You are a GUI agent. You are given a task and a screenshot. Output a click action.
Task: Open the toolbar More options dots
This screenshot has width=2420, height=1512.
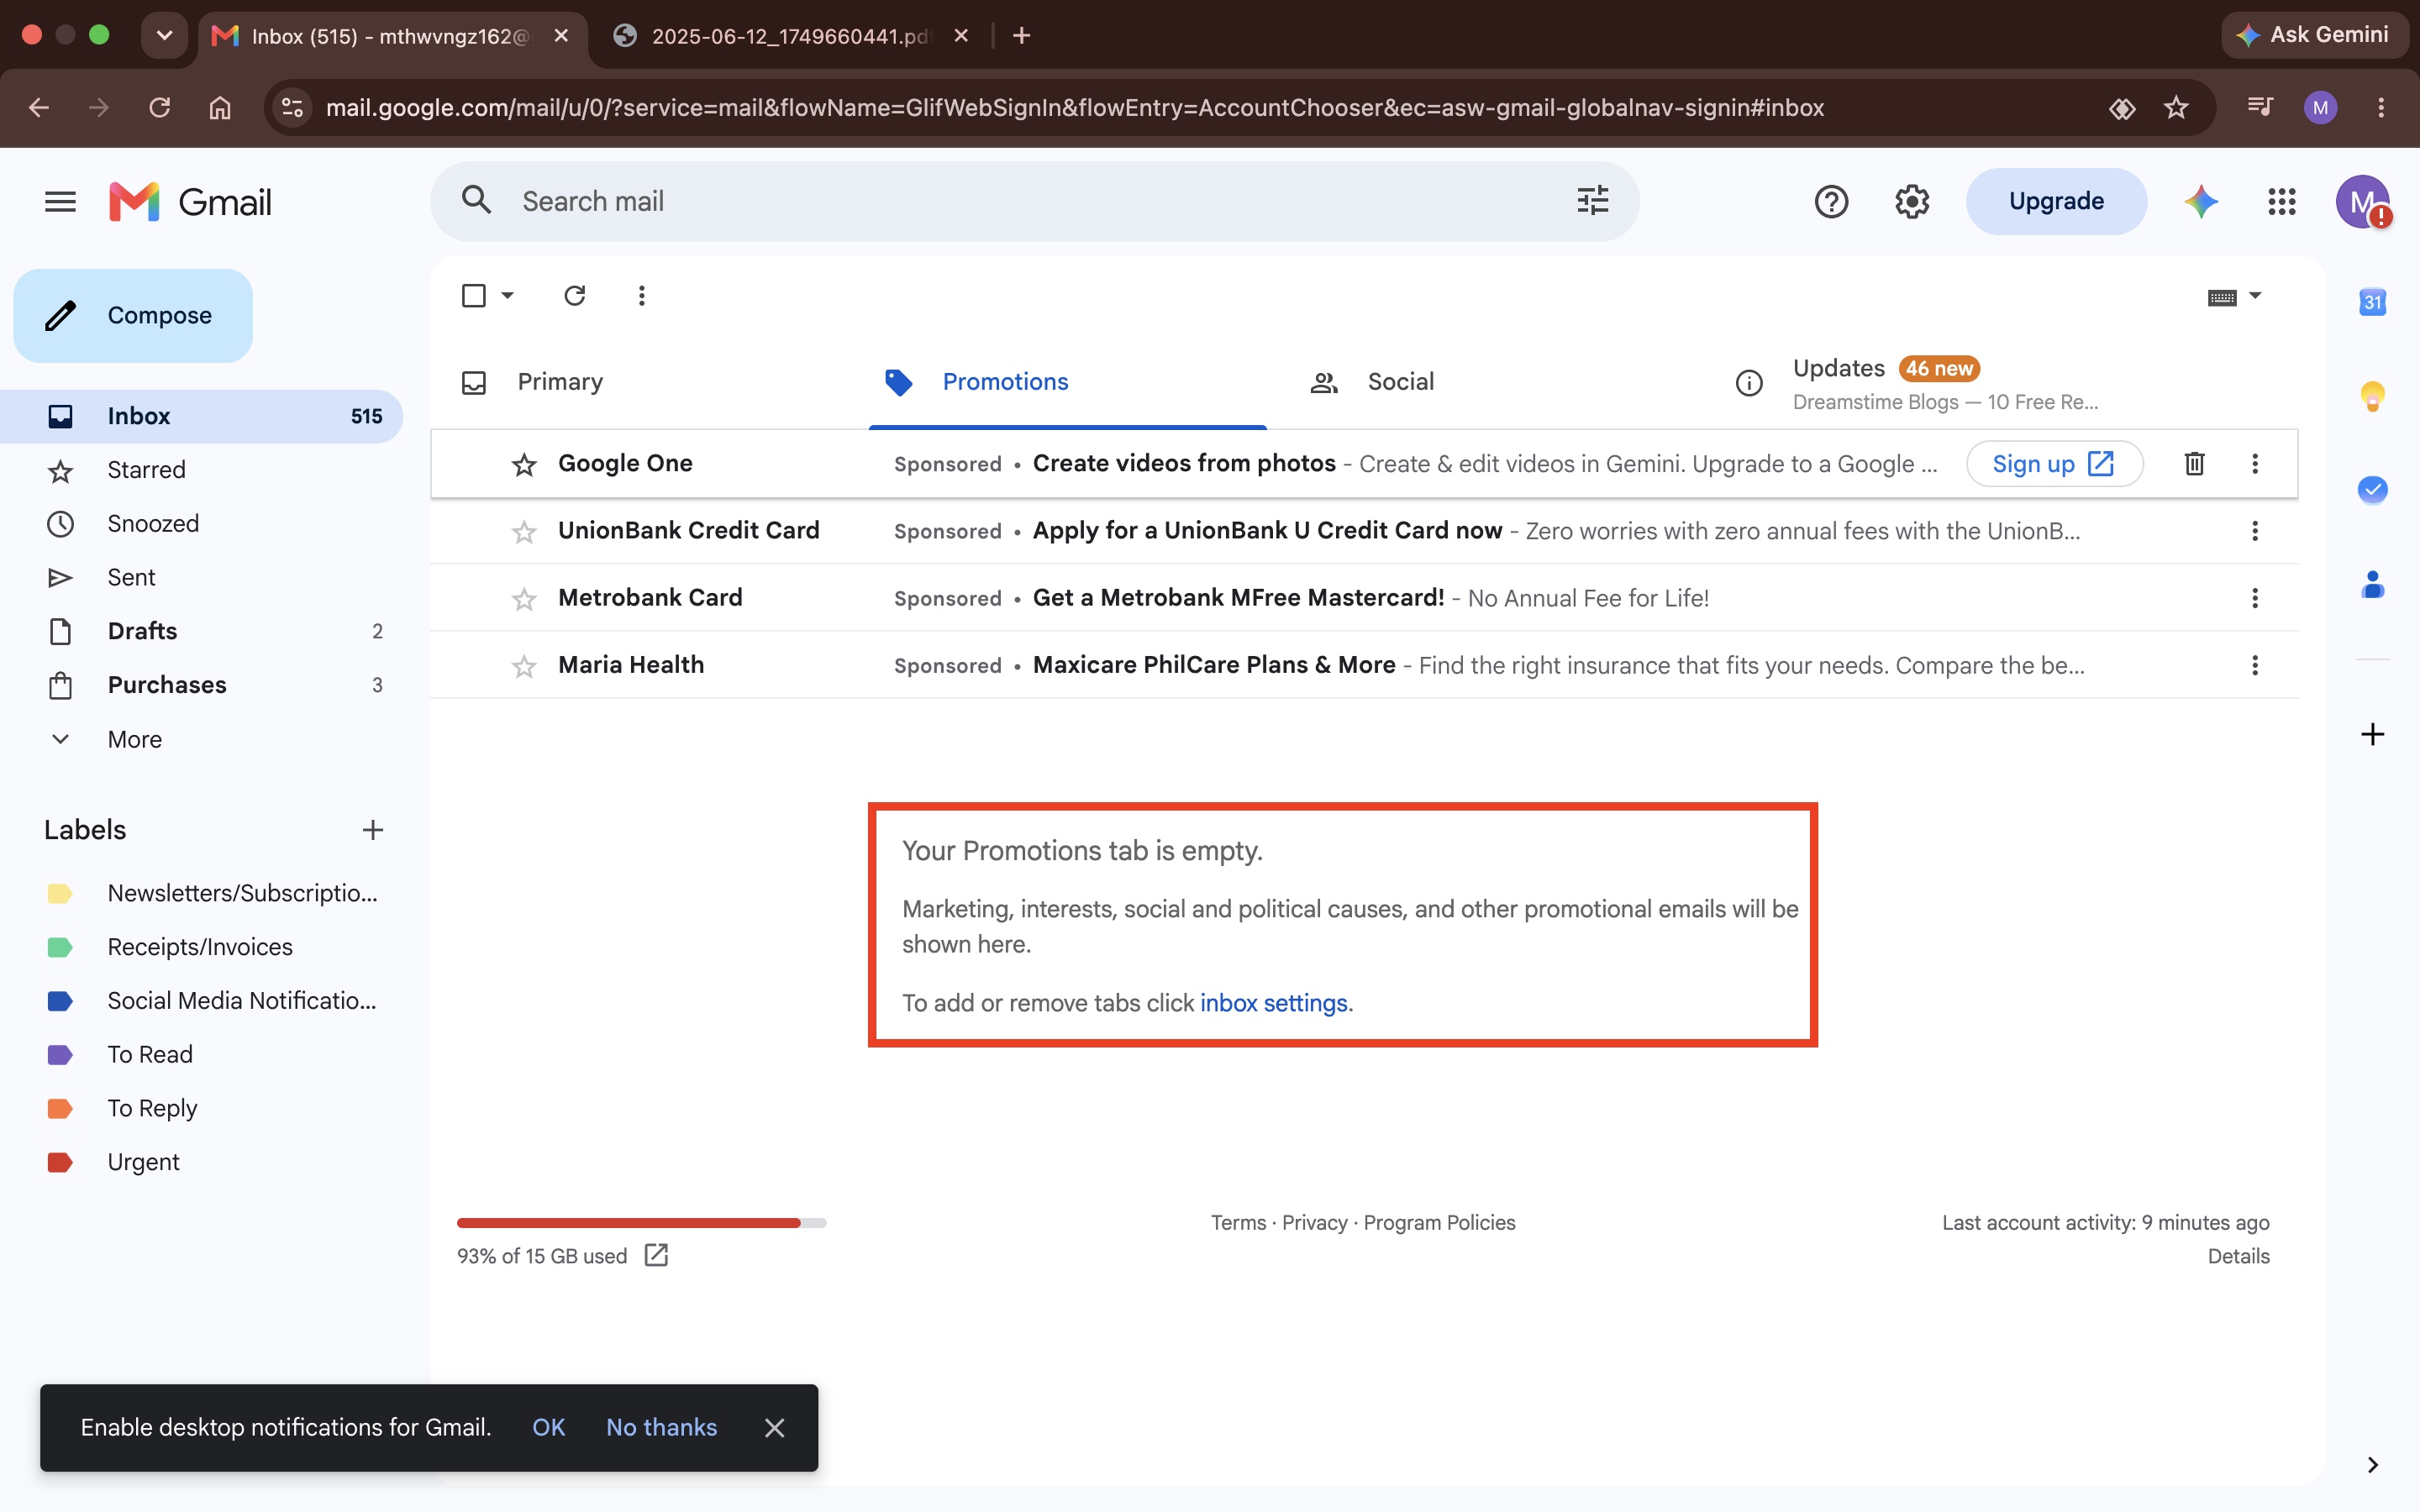click(641, 296)
